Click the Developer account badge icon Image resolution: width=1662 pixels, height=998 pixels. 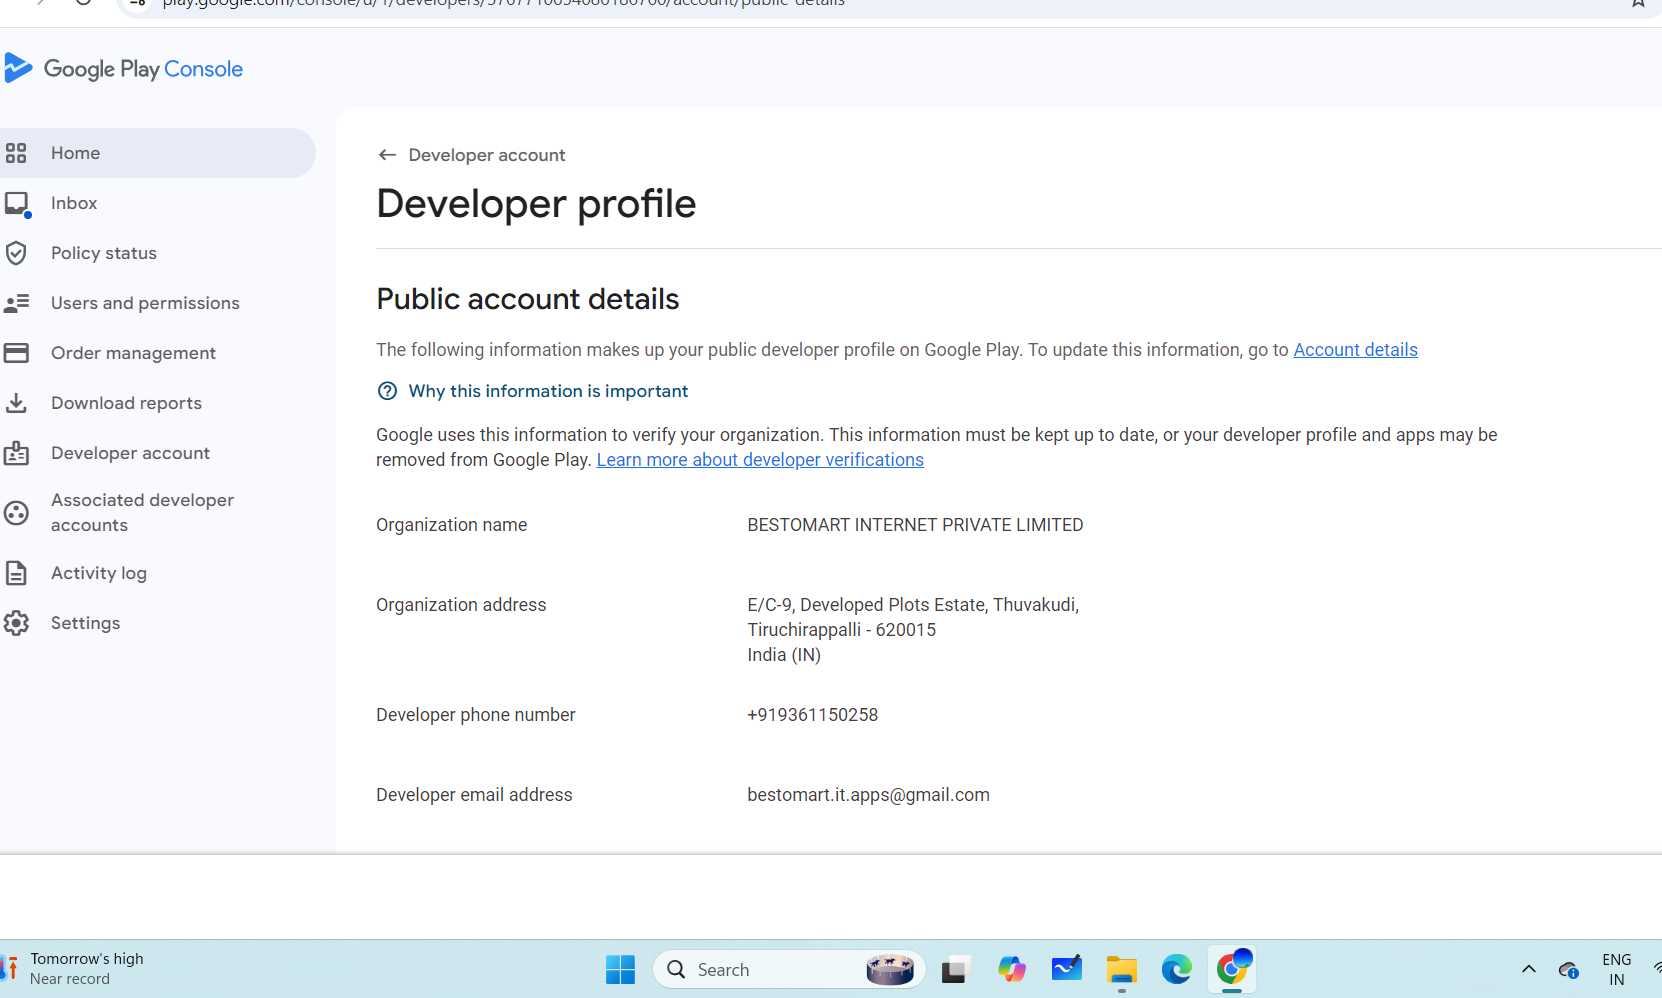(16, 453)
